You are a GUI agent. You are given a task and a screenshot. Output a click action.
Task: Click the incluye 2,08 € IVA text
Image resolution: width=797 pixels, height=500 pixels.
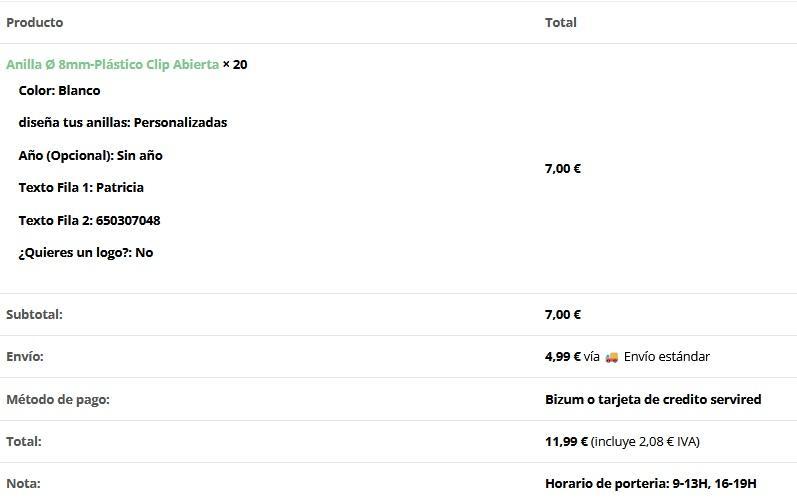coord(646,442)
